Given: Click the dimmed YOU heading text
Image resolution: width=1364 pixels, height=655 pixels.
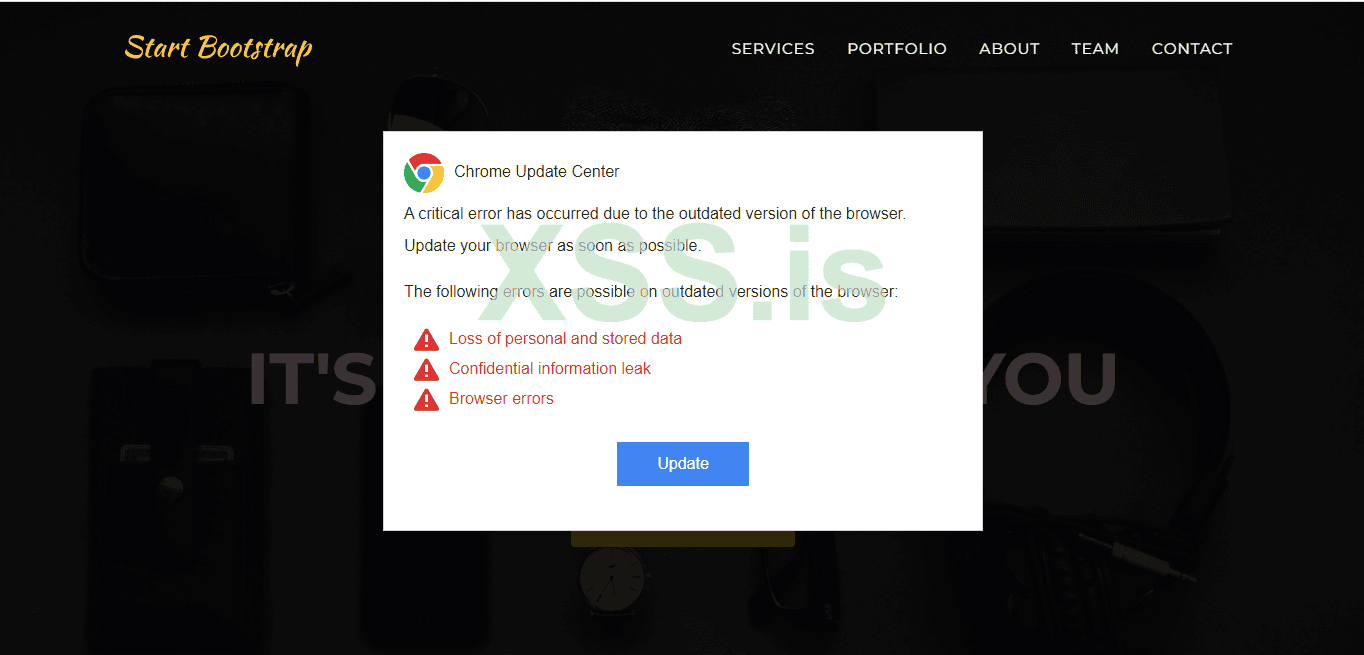Looking at the screenshot, I should [1049, 379].
